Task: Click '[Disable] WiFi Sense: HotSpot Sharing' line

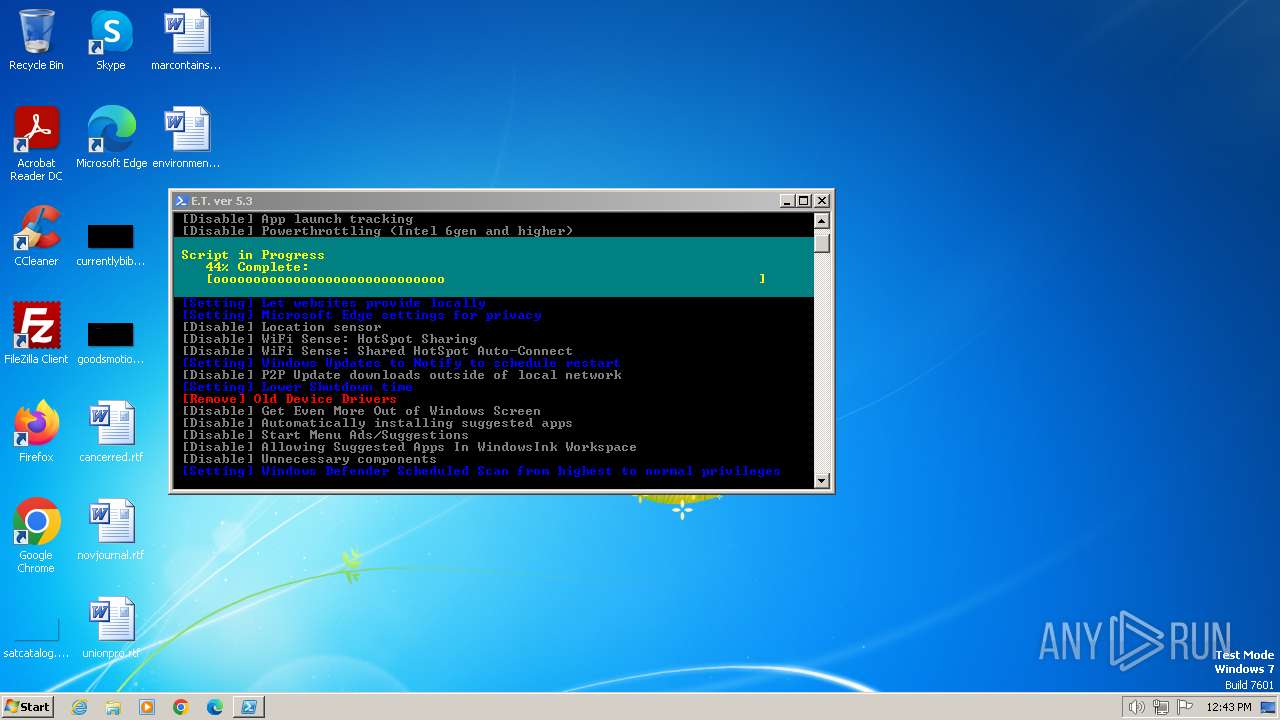Action: click(329, 339)
